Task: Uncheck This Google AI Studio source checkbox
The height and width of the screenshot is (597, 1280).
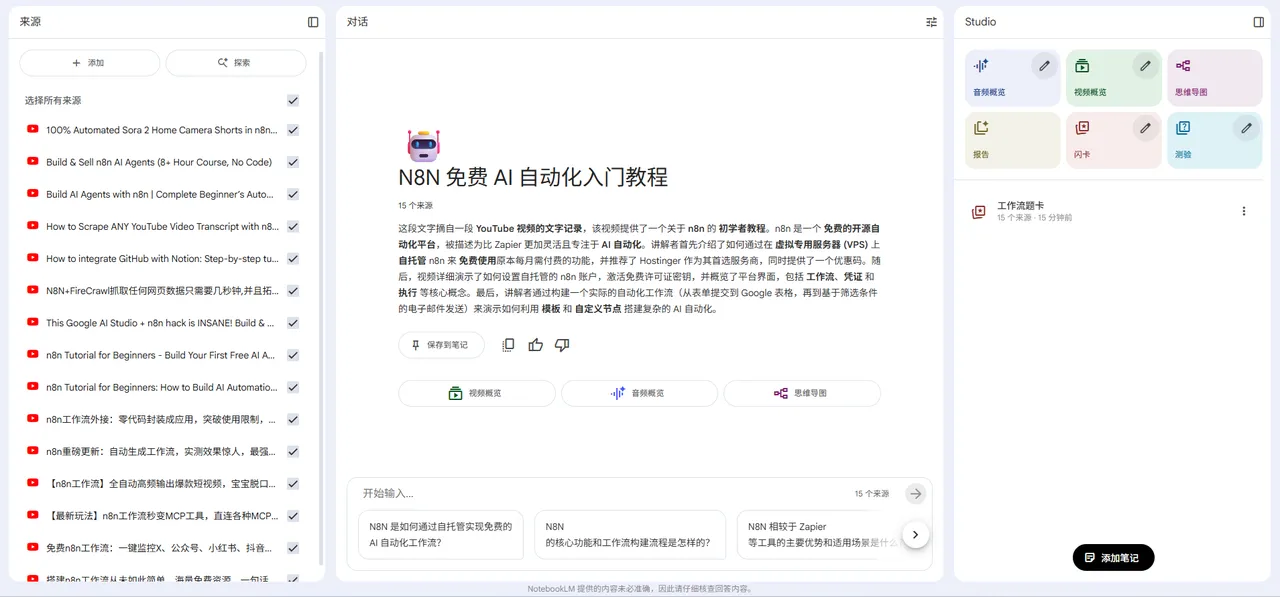Action: pos(293,323)
